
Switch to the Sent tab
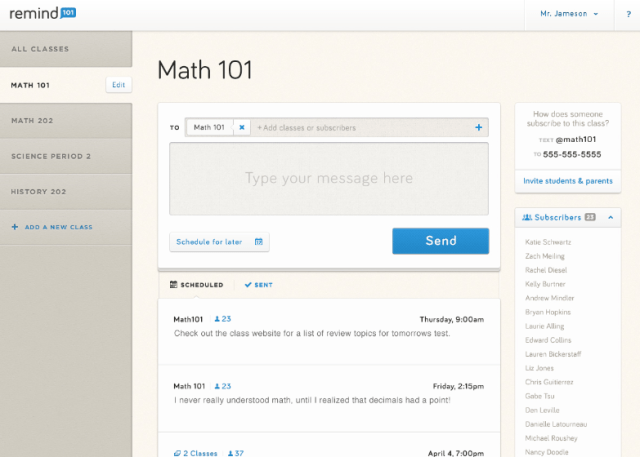pos(259,285)
